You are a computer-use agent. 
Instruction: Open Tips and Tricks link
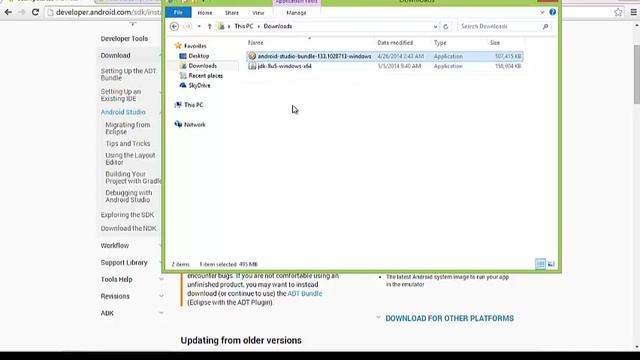pos(128,144)
